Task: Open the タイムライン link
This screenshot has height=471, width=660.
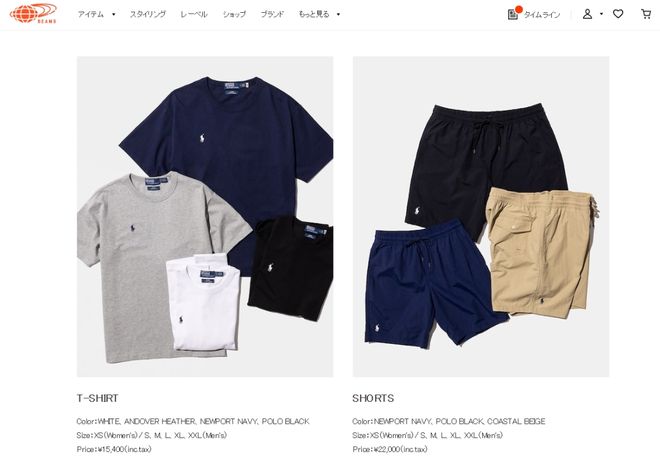Action: click(542, 15)
